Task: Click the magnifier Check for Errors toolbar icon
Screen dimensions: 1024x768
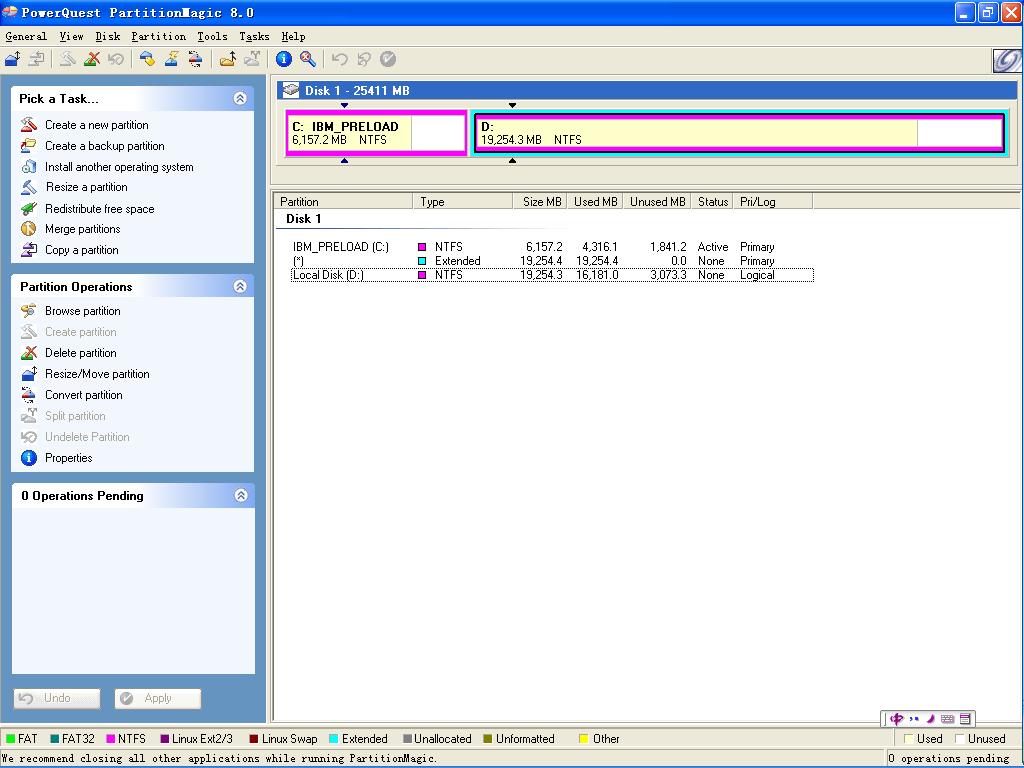Action: coord(308,59)
